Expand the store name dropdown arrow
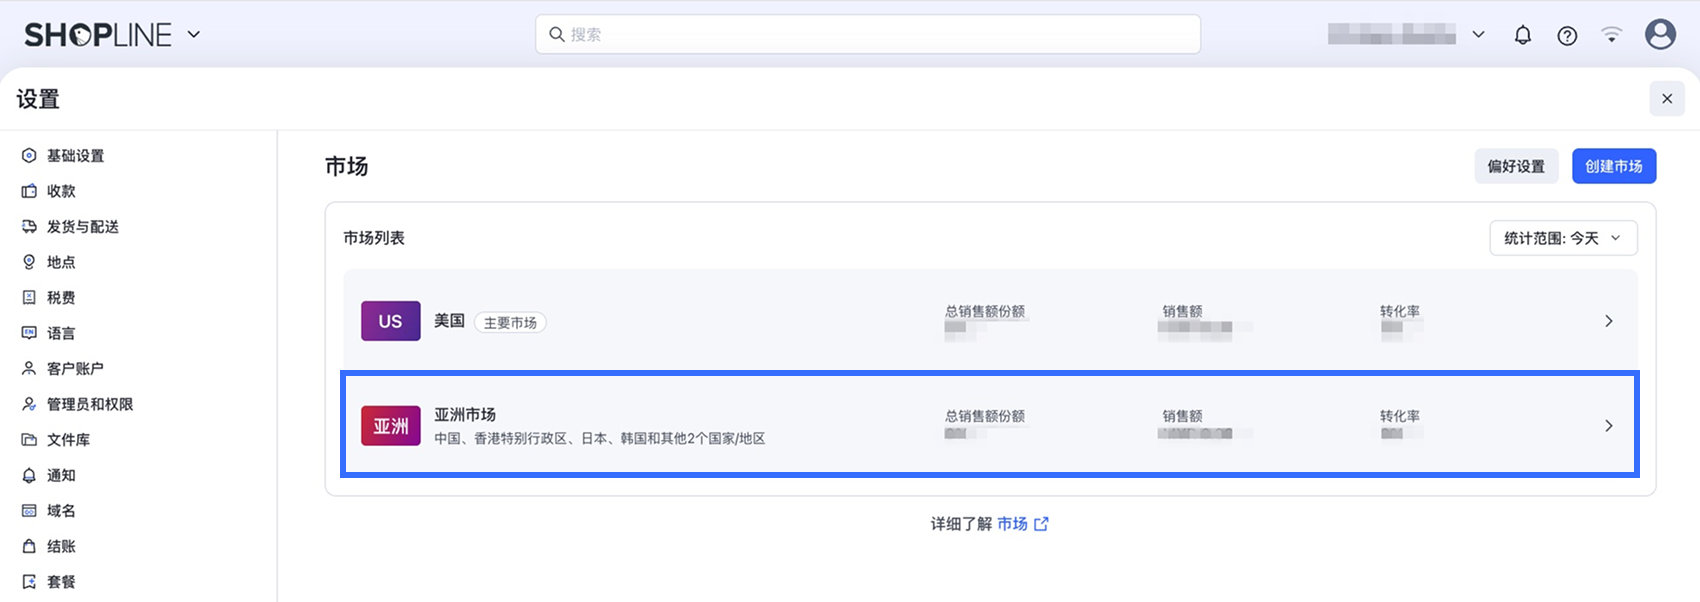1700x602 pixels. 1478,35
